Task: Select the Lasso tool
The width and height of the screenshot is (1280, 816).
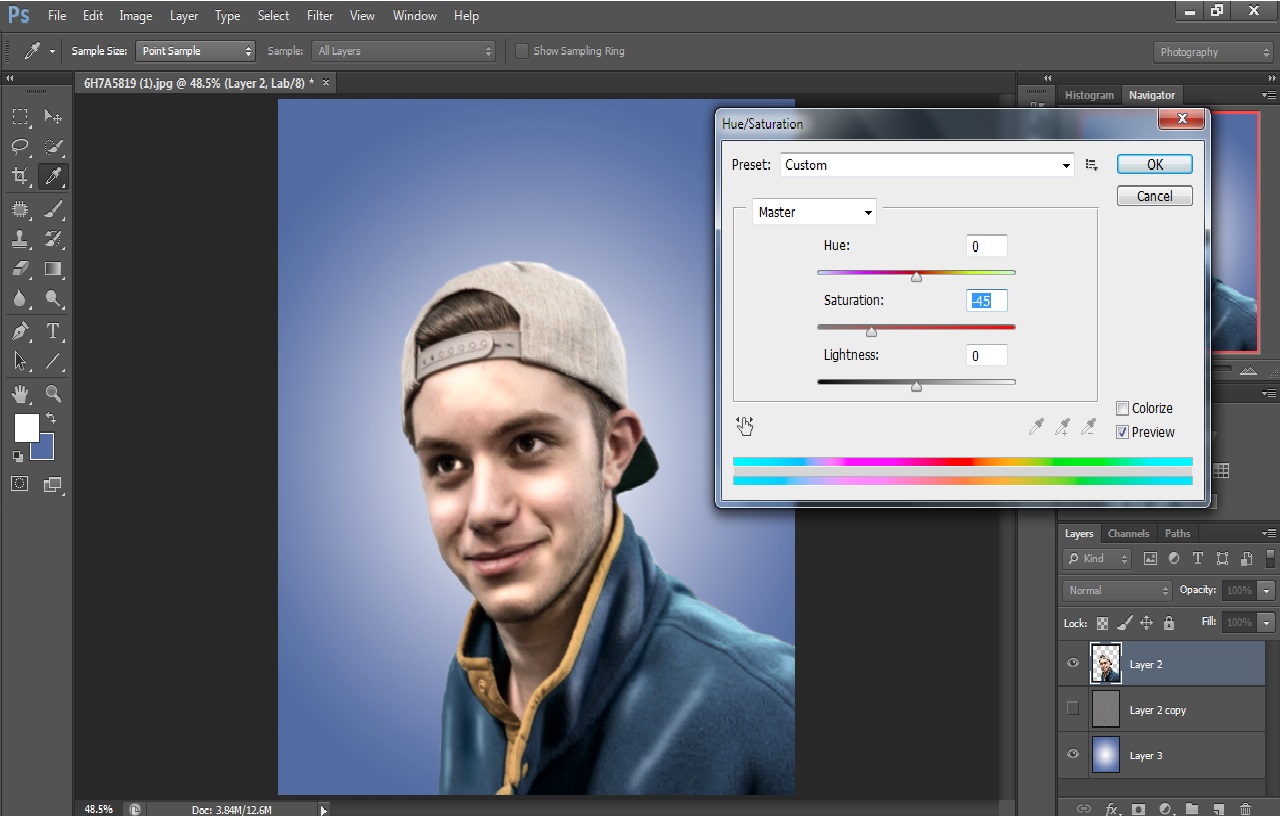Action: 20,147
